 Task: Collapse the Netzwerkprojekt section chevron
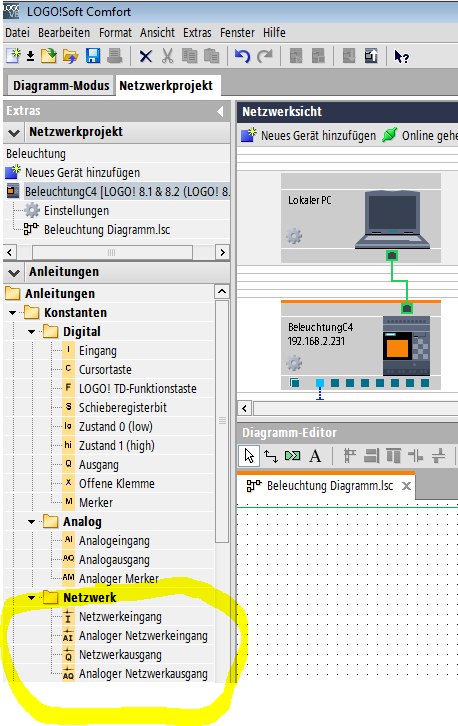(x=14, y=133)
